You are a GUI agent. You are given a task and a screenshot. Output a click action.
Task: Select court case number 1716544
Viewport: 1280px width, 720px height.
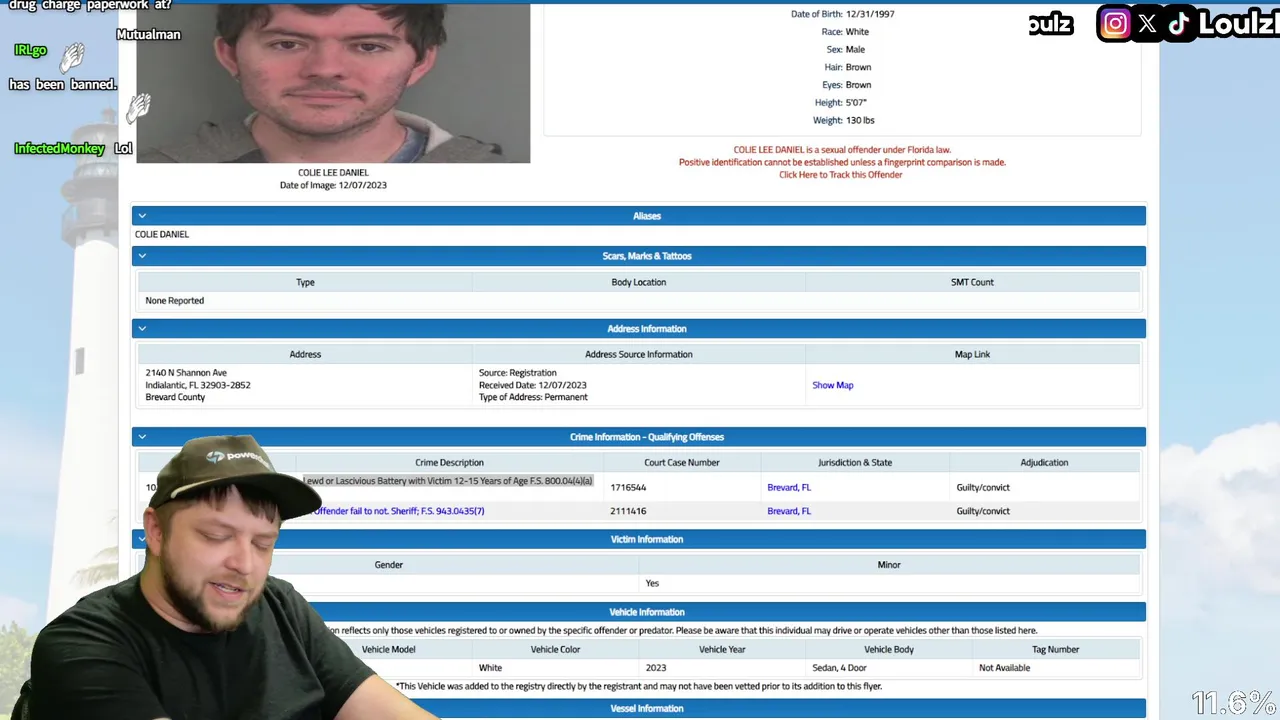[628, 488]
